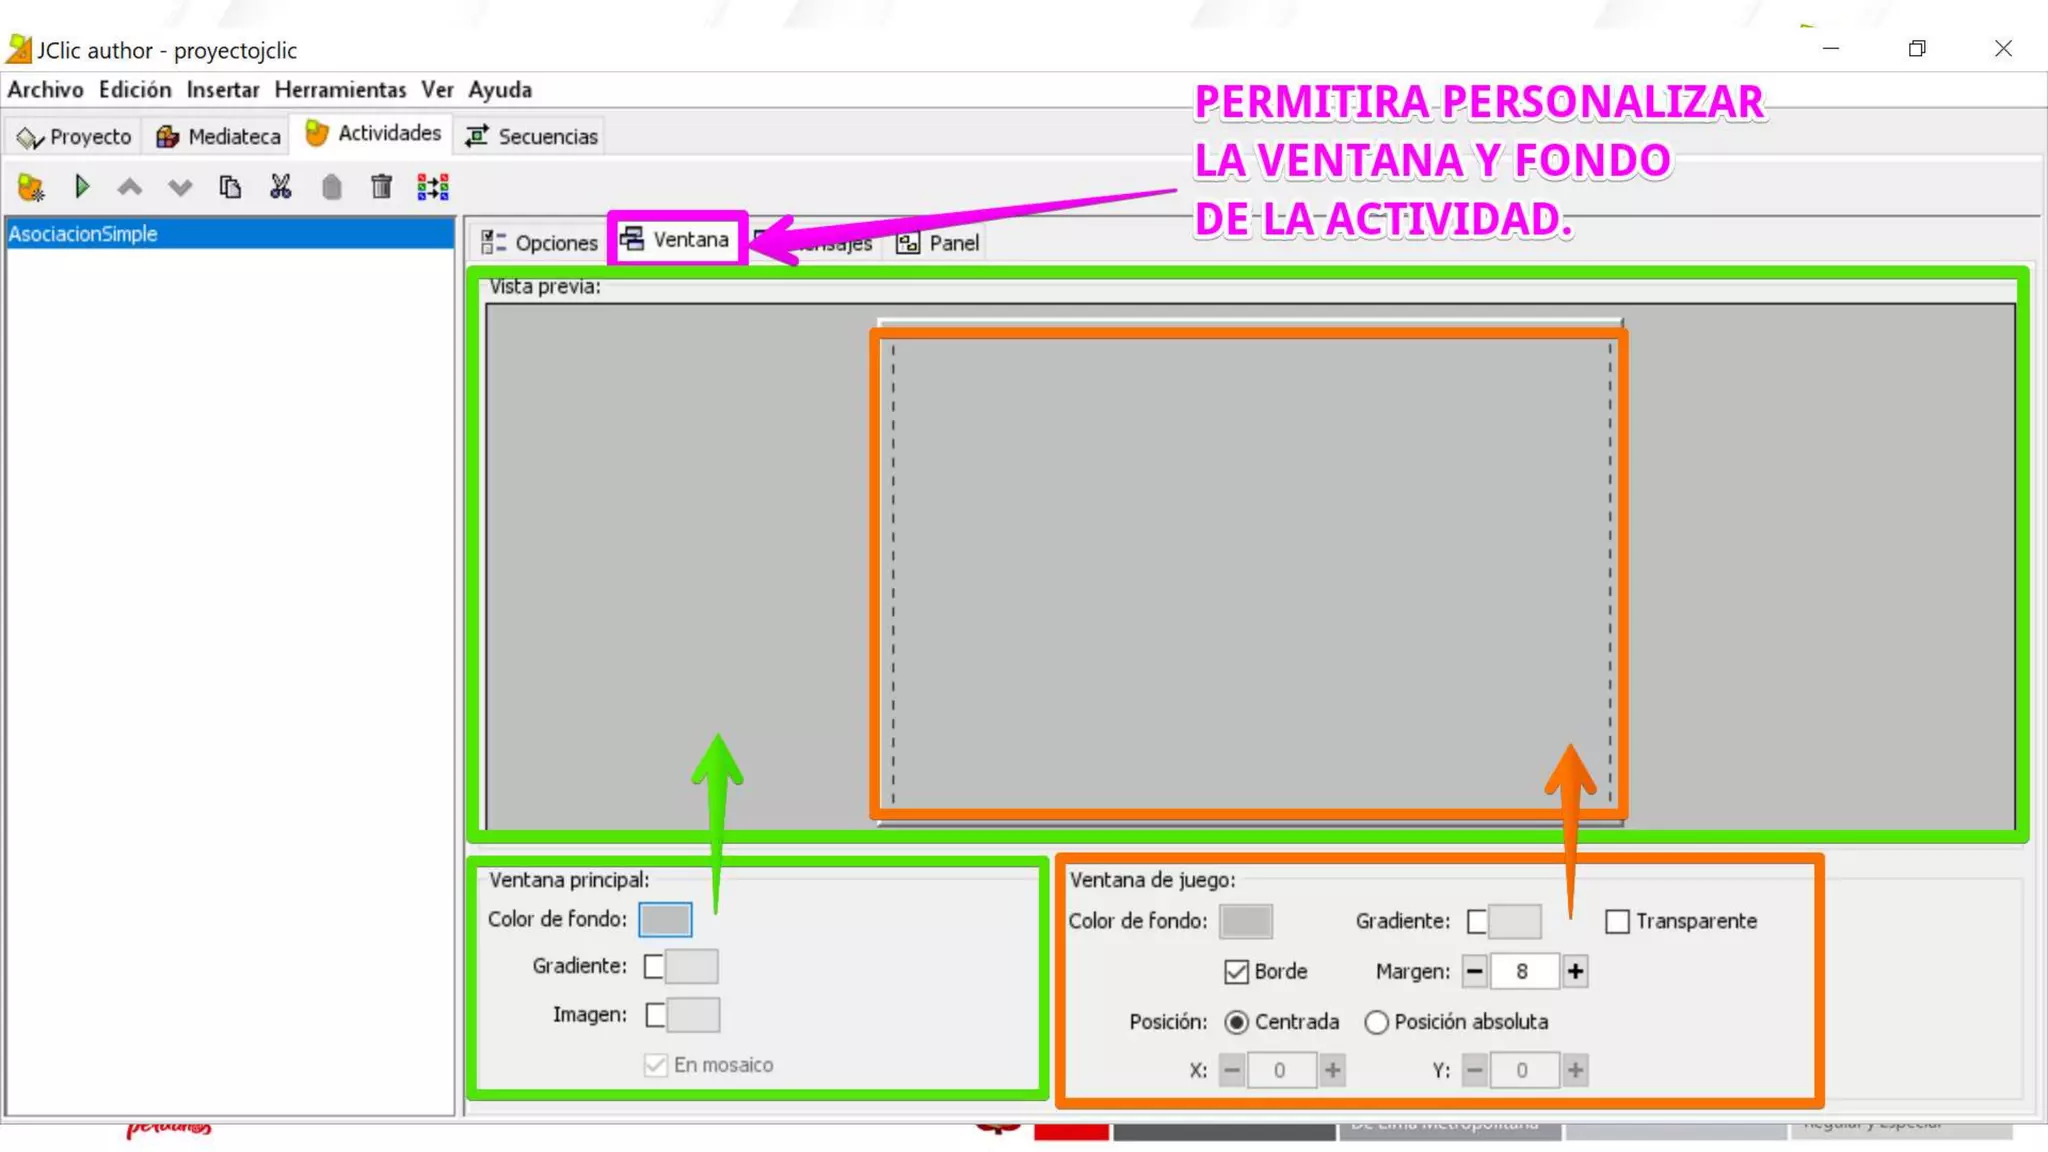The image size is (2048, 1152).
Task: Move activity down with the arrow icon
Action: click(x=180, y=187)
